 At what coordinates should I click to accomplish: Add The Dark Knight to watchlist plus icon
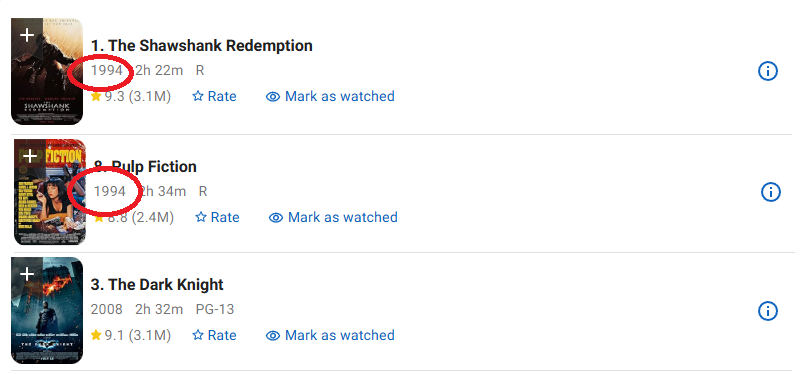click(x=27, y=274)
